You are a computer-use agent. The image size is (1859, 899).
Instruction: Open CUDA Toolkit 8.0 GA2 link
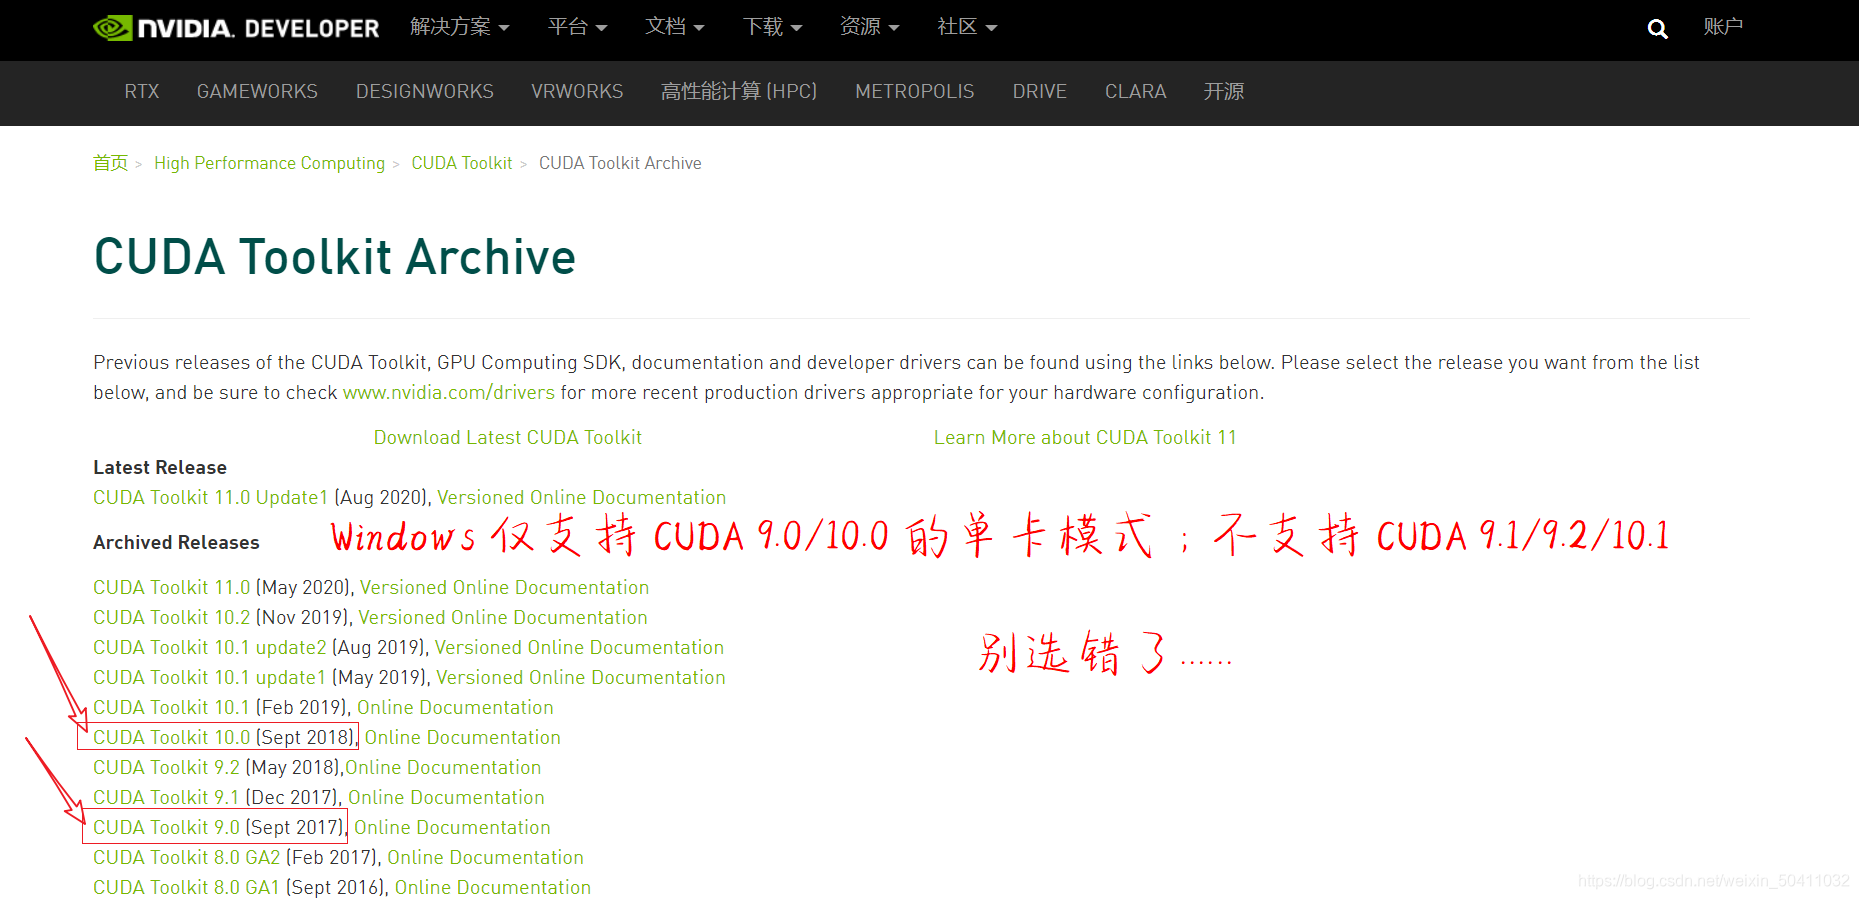(x=187, y=857)
